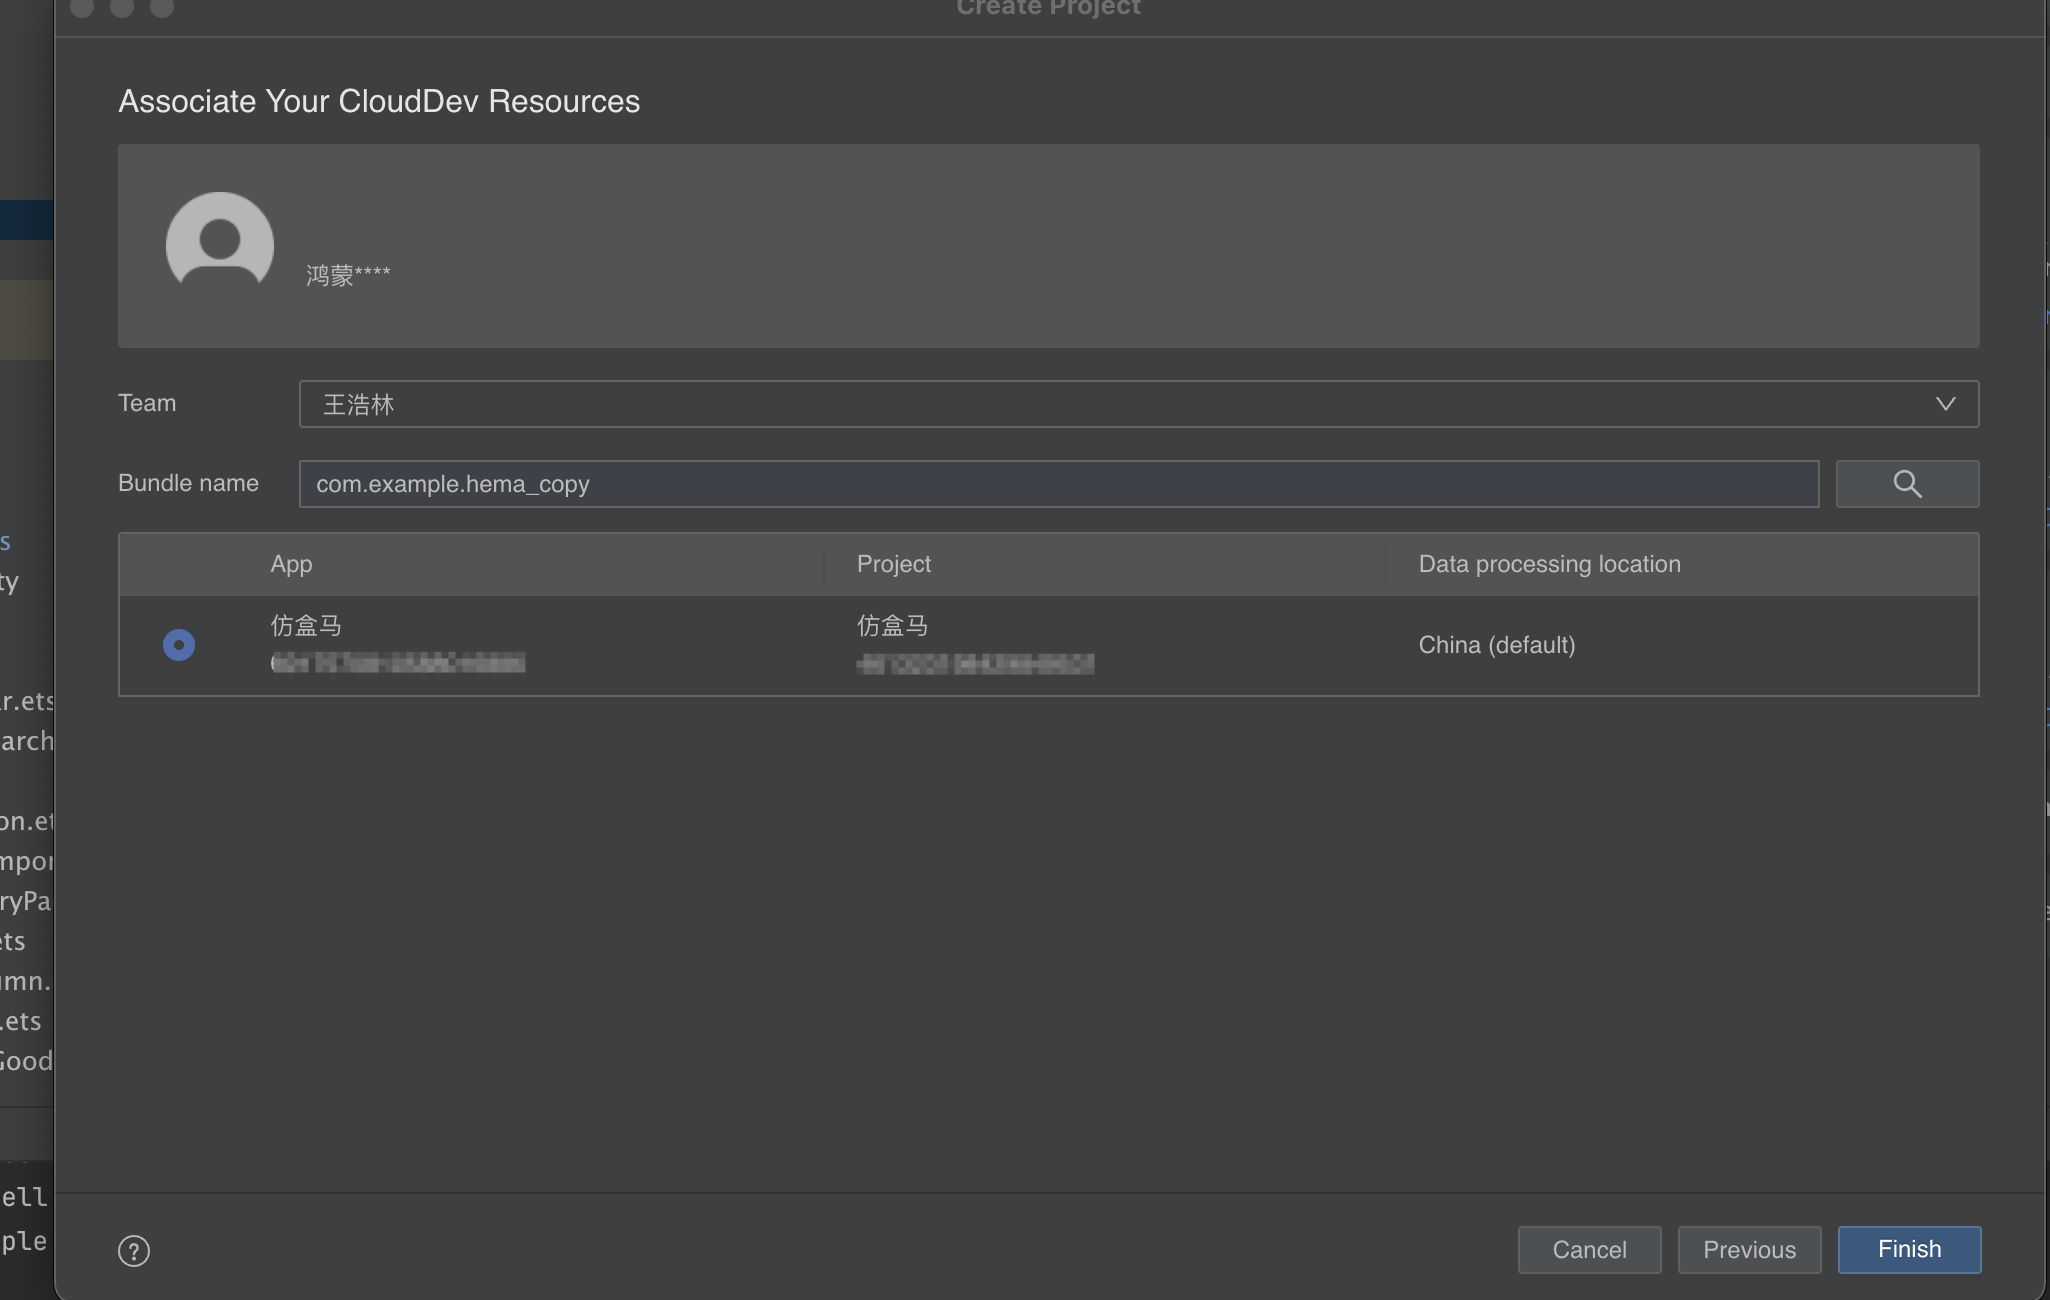This screenshot has height=1300, width=2050.
Task: Click Data processing location column header
Action: point(1549,564)
